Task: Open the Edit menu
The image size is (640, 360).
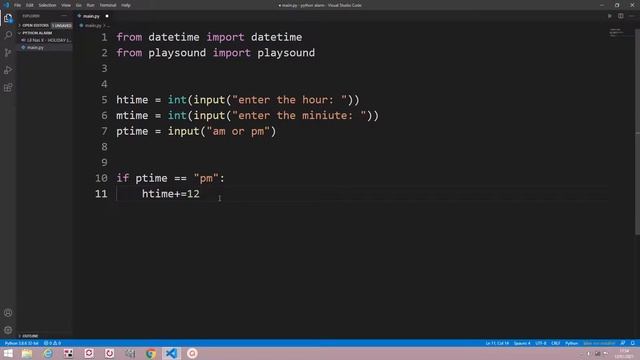Action: (30, 5)
